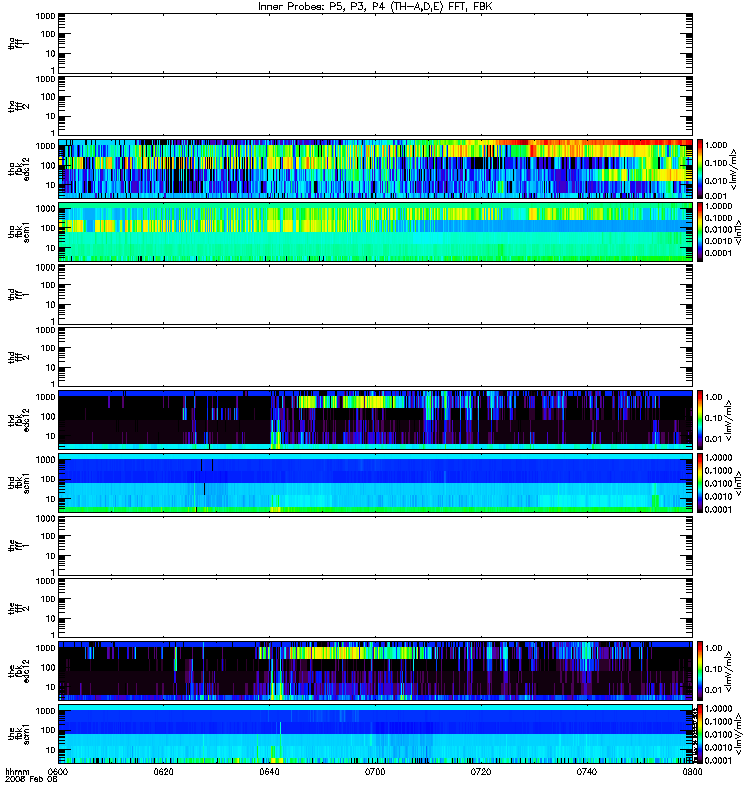Click the 'the fff 2' y-axis label

(19, 608)
